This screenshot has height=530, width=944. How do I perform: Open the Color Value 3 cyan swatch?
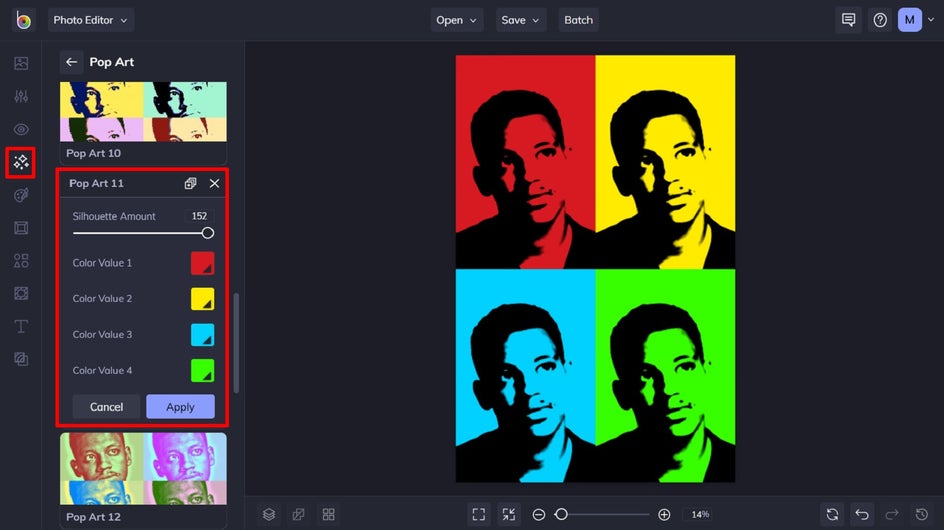pos(202,334)
